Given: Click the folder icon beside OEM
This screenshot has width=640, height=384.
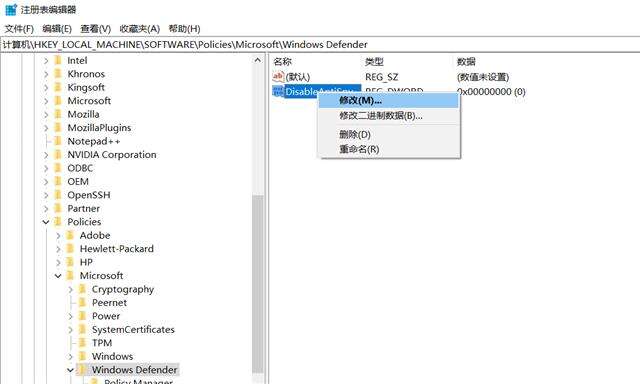Looking at the screenshot, I should pyautogui.click(x=58, y=182).
